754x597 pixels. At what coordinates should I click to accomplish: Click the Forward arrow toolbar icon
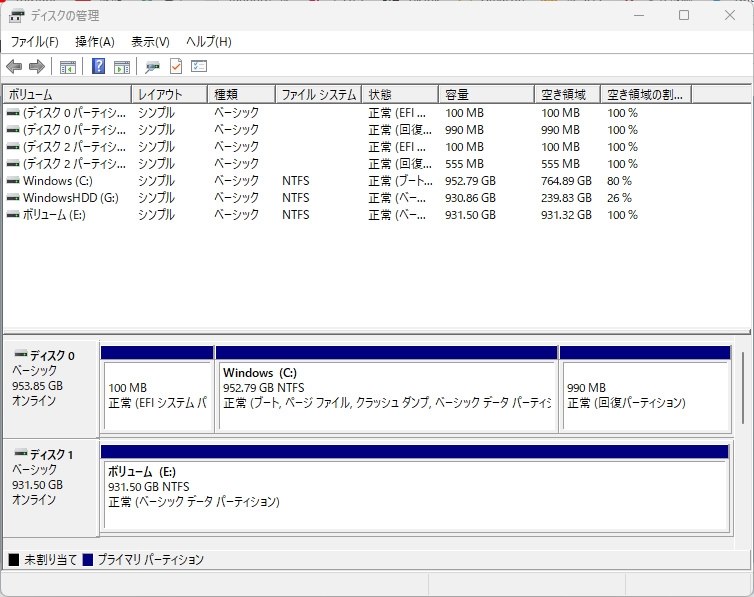(x=37, y=66)
